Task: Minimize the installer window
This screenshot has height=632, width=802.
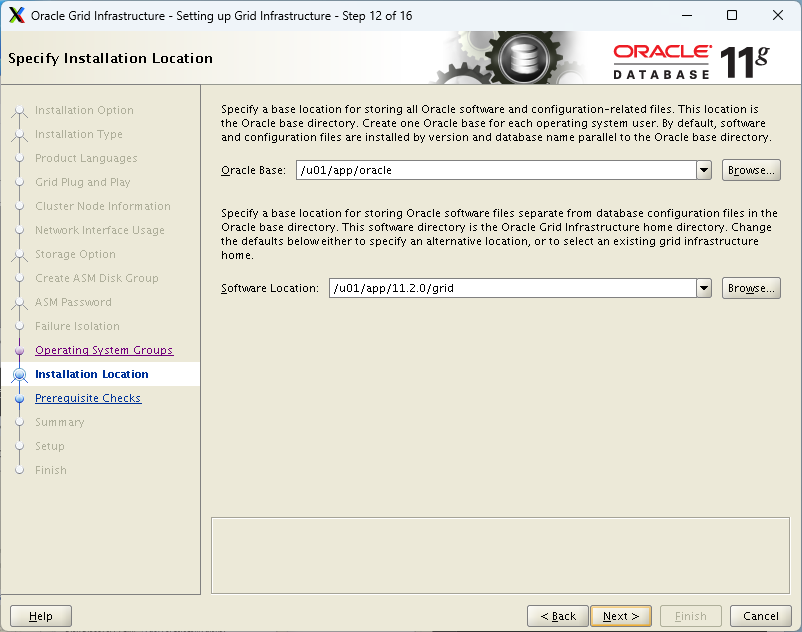Action: [687, 15]
